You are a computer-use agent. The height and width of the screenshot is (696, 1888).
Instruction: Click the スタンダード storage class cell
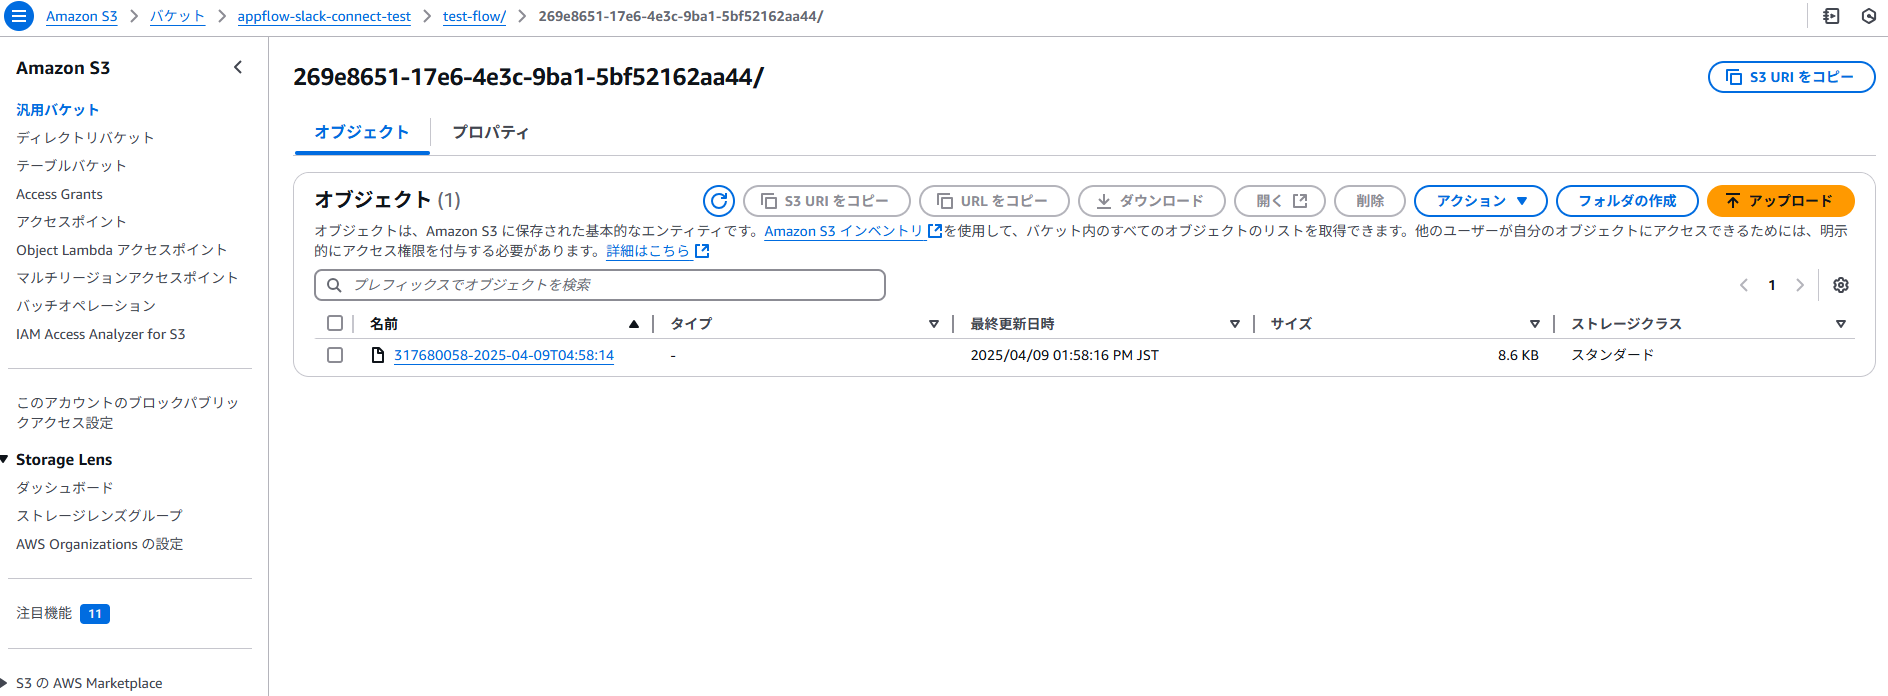pyautogui.click(x=1612, y=355)
